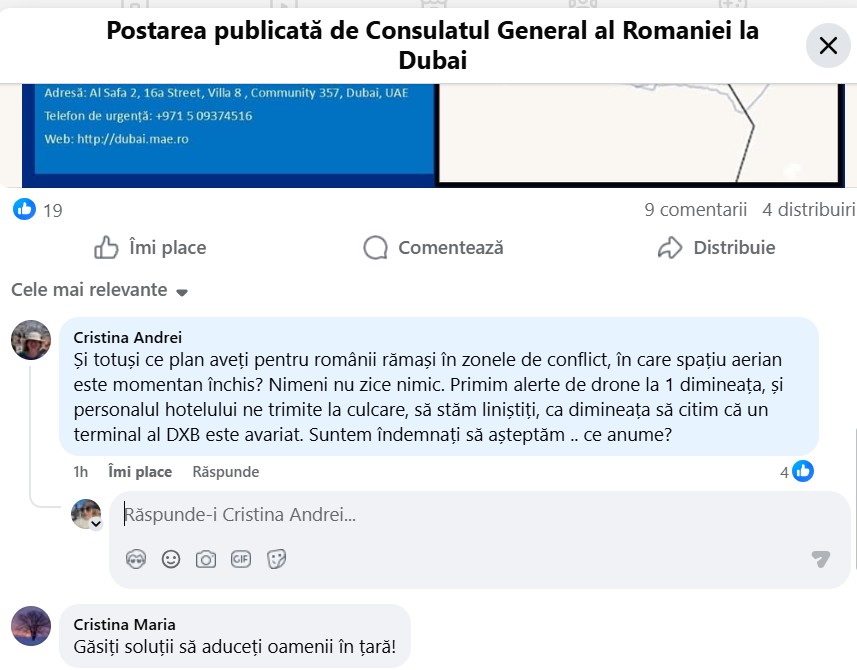Screen dimensions: 857x670
Task: Click the reply field for Cristina Andrei
Action: click(x=450, y=516)
